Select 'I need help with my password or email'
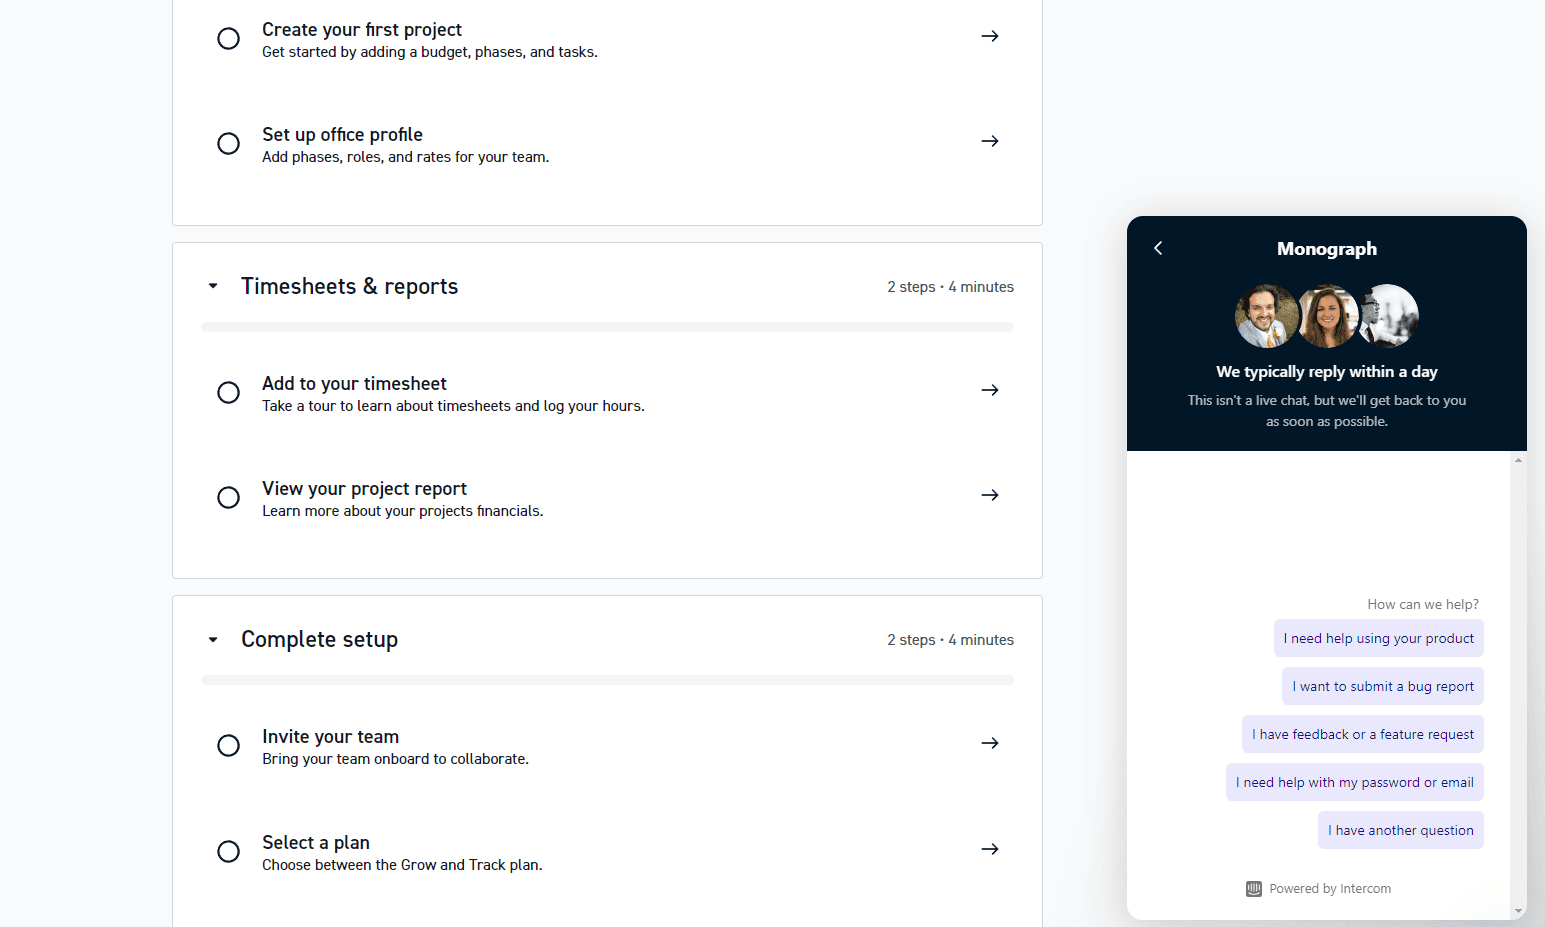Image resolution: width=1545 pixels, height=927 pixels. pyautogui.click(x=1354, y=782)
